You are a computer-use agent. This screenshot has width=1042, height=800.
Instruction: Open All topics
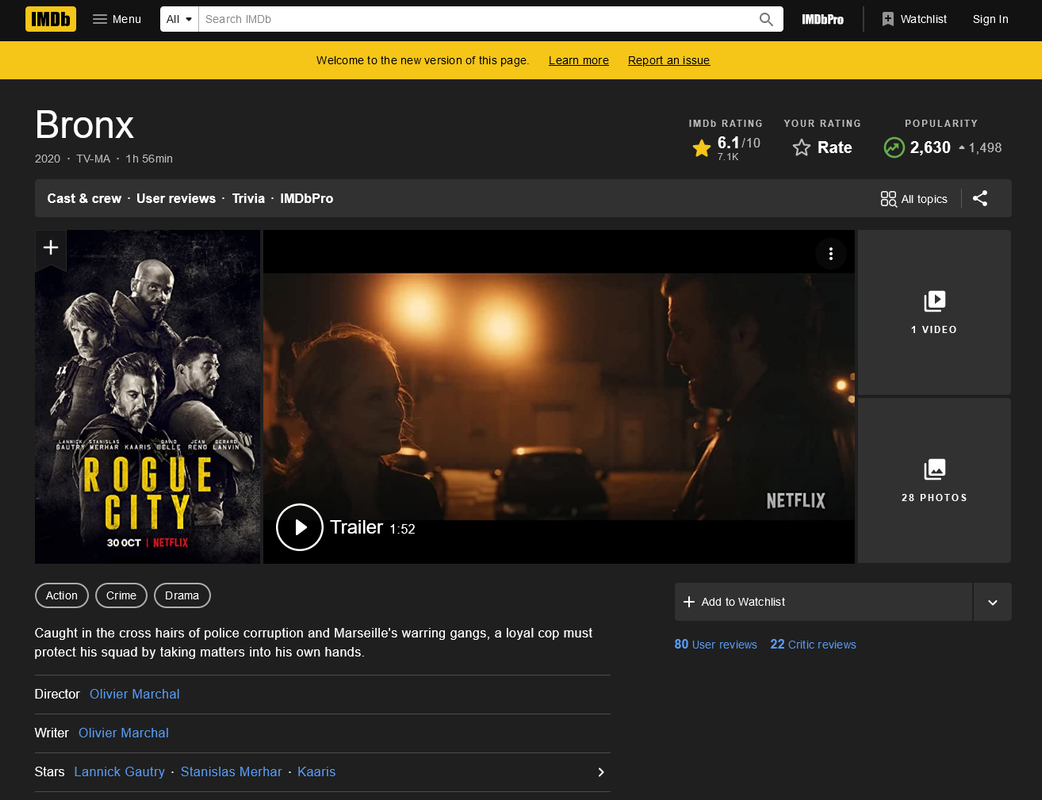(x=914, y=199)
